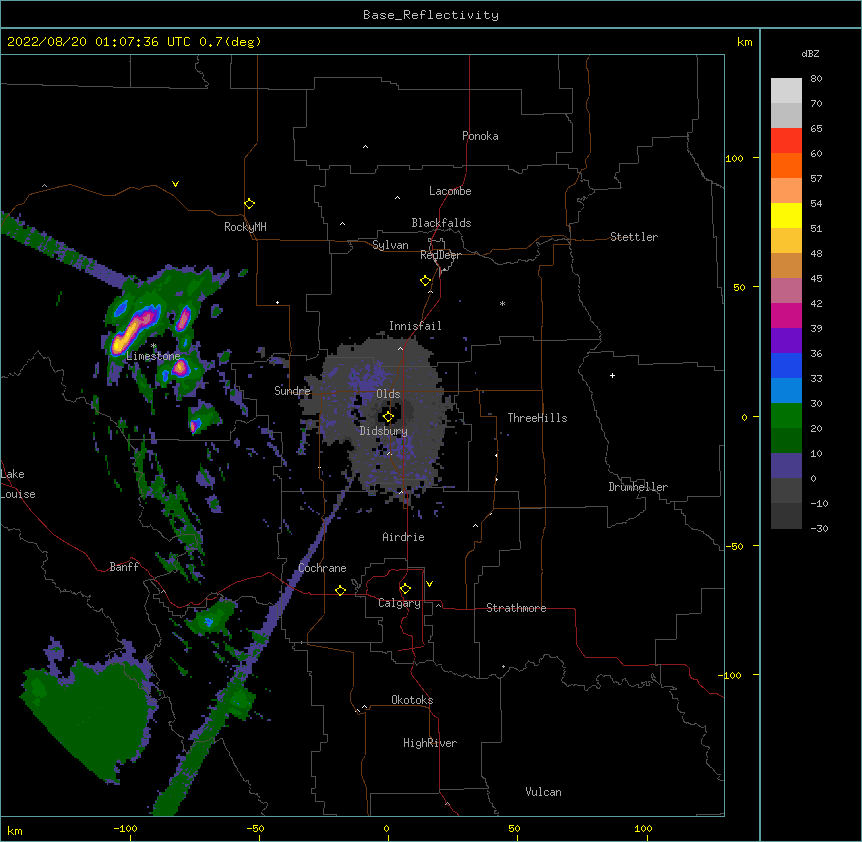Click the Limestone label near the storm cell
Viewport: 862px width, 842px height.
[x=153, y=356]
